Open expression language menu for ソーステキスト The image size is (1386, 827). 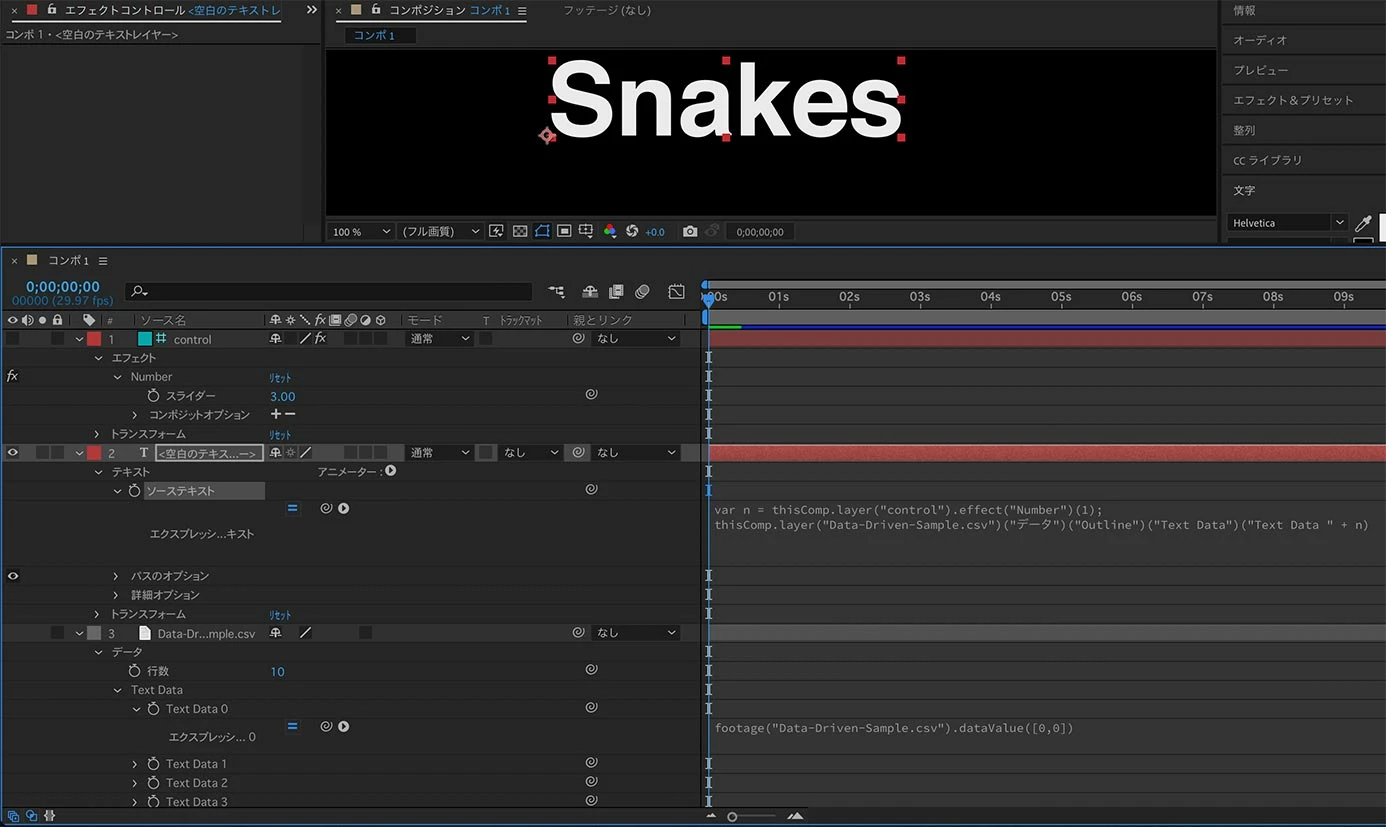[344, 508]
